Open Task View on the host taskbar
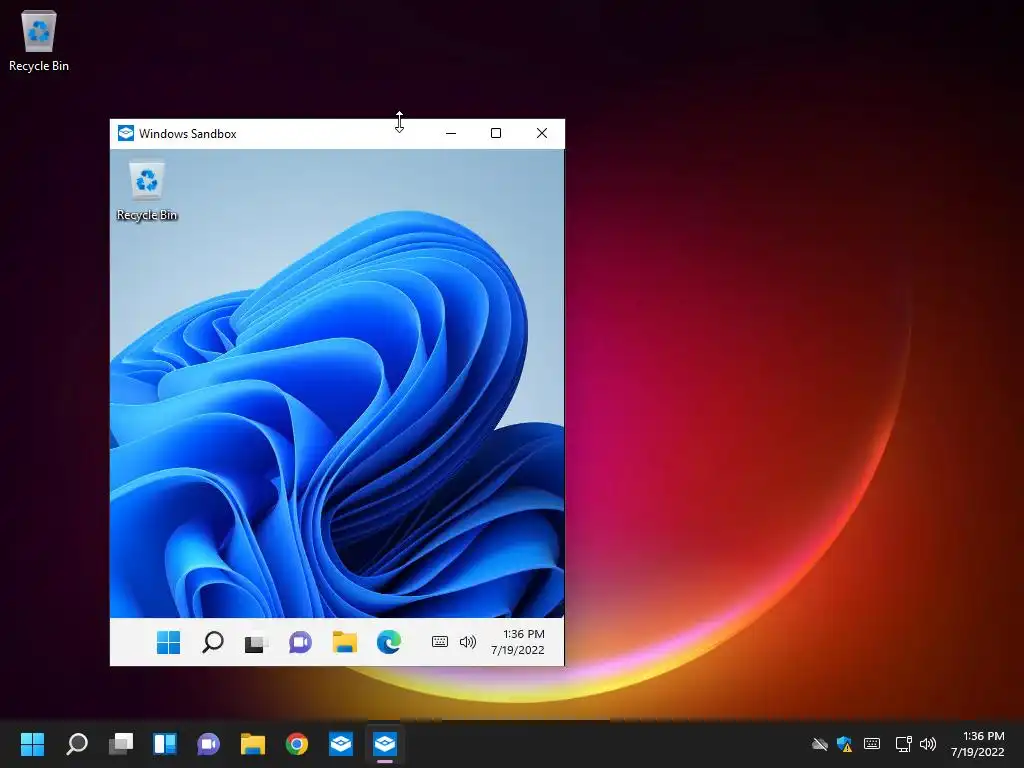The width and height of the screenshot is (1024, 768). pos(121,744)
